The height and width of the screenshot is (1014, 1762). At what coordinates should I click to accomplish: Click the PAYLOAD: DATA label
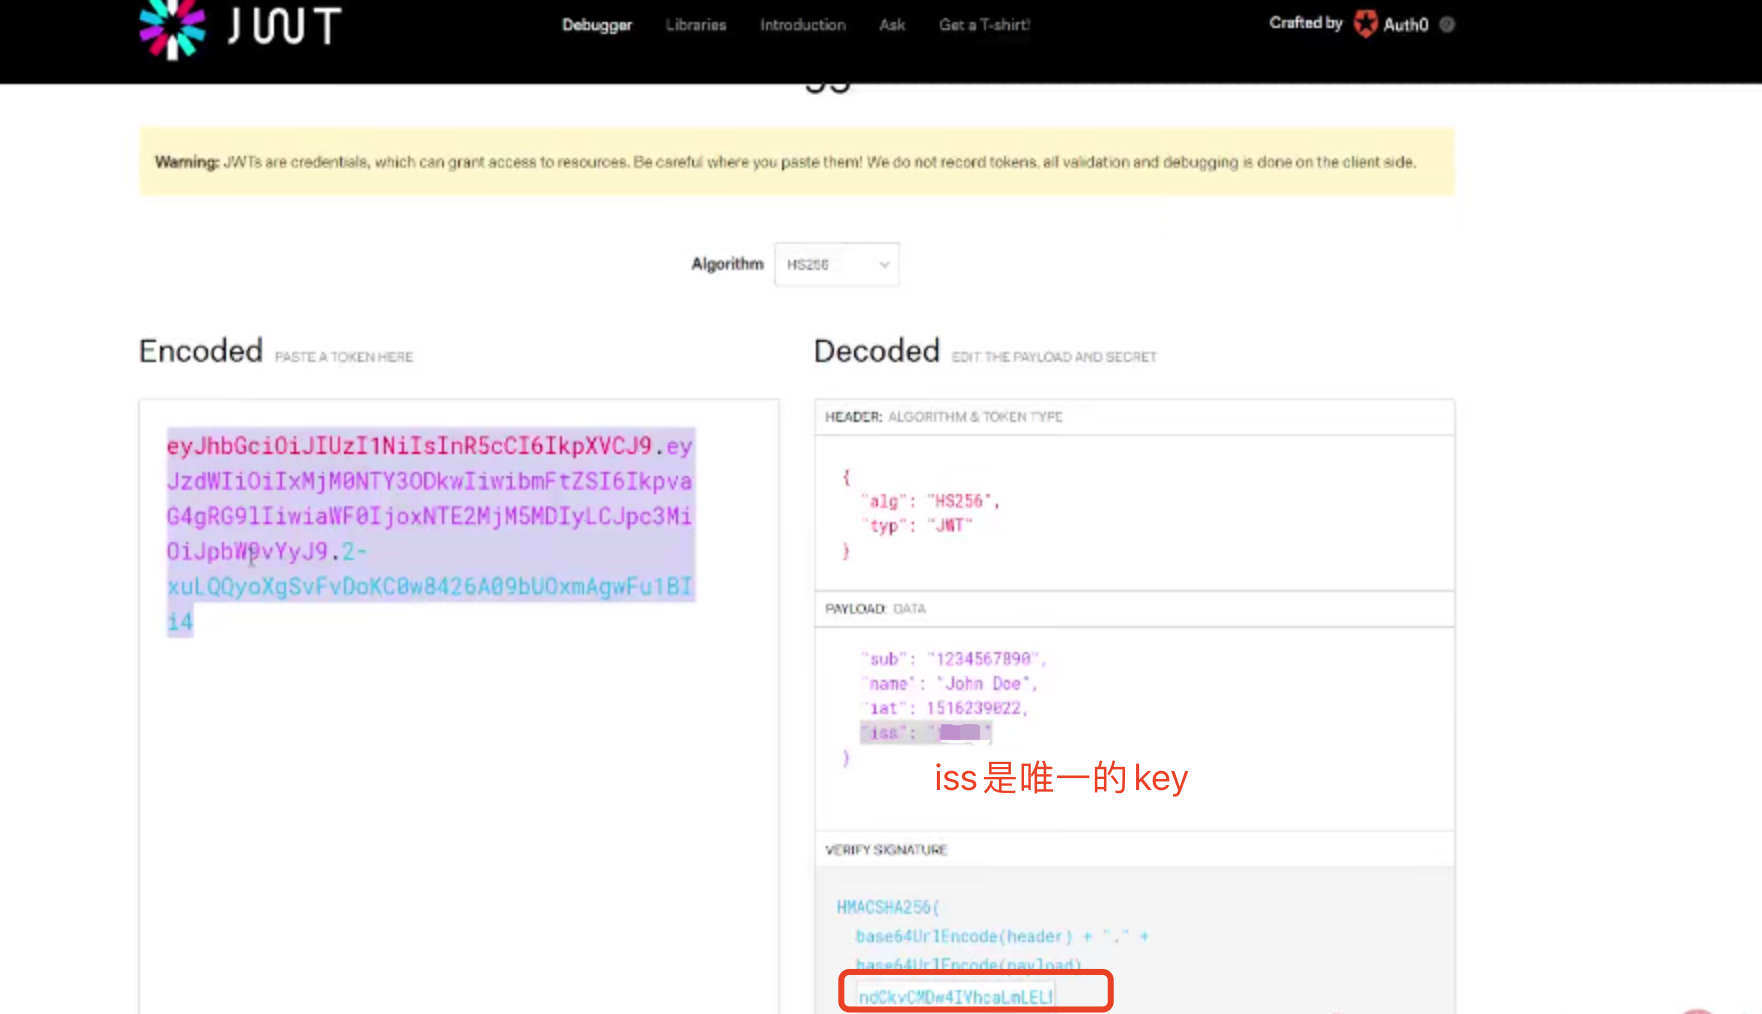[875, 609]
